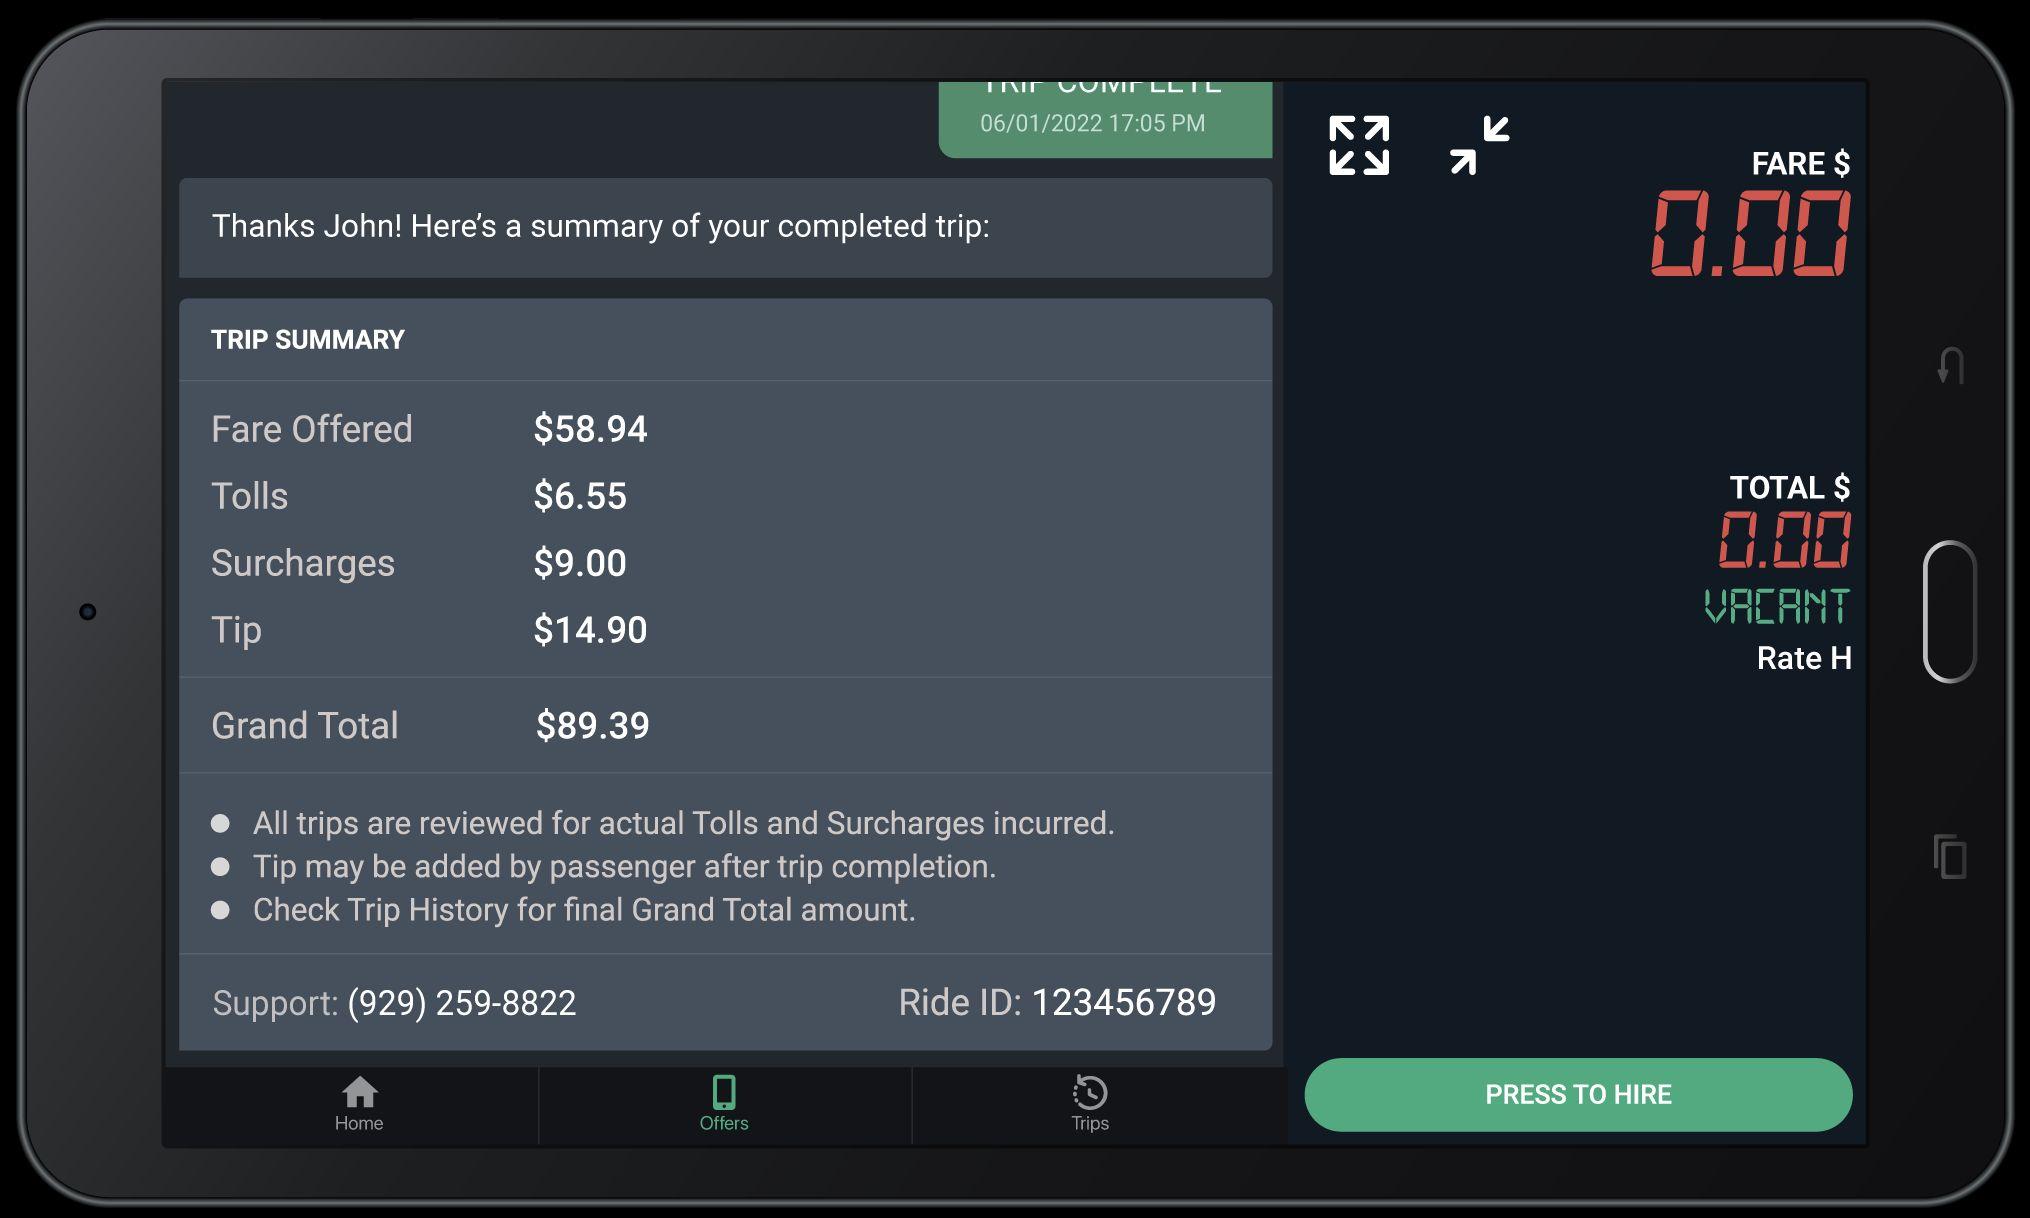Tap the Home icon in the bottom bar
This screenshot has width=2030, height=1218.
[359, 1092]
